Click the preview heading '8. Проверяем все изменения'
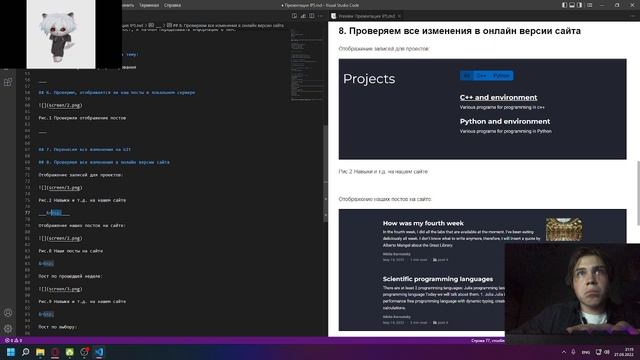This screenshot has width=640, height=360. [x=459, y=31]
